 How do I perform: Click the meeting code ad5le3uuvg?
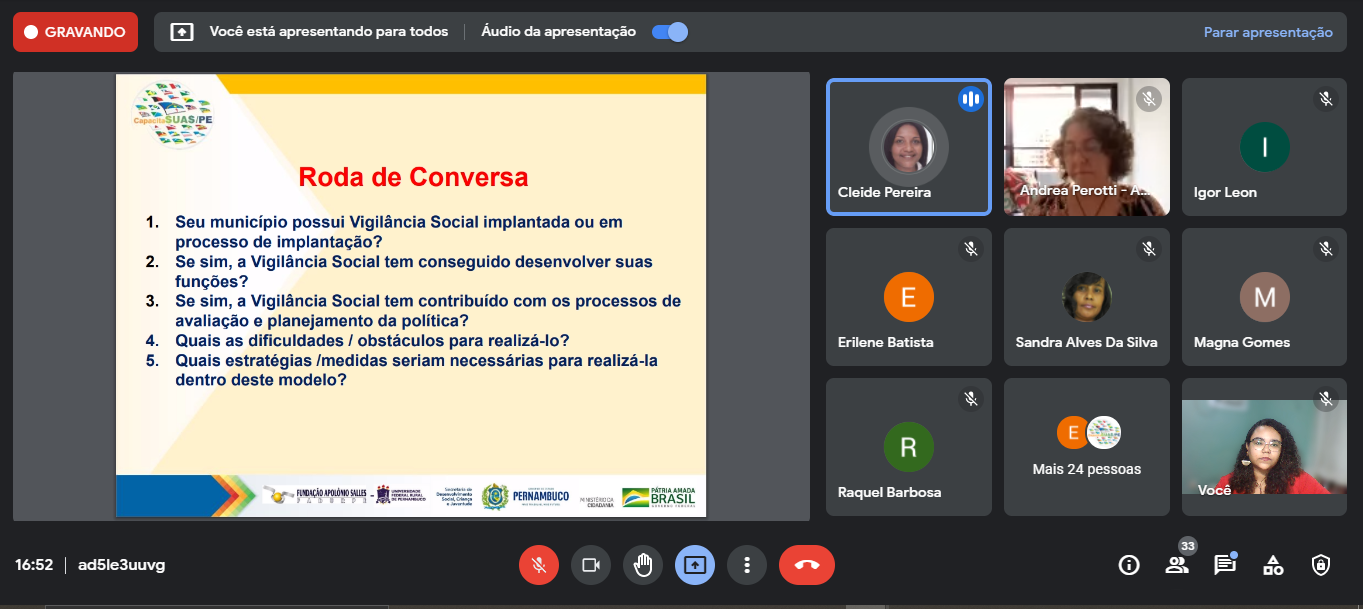[x=122, y=565]
